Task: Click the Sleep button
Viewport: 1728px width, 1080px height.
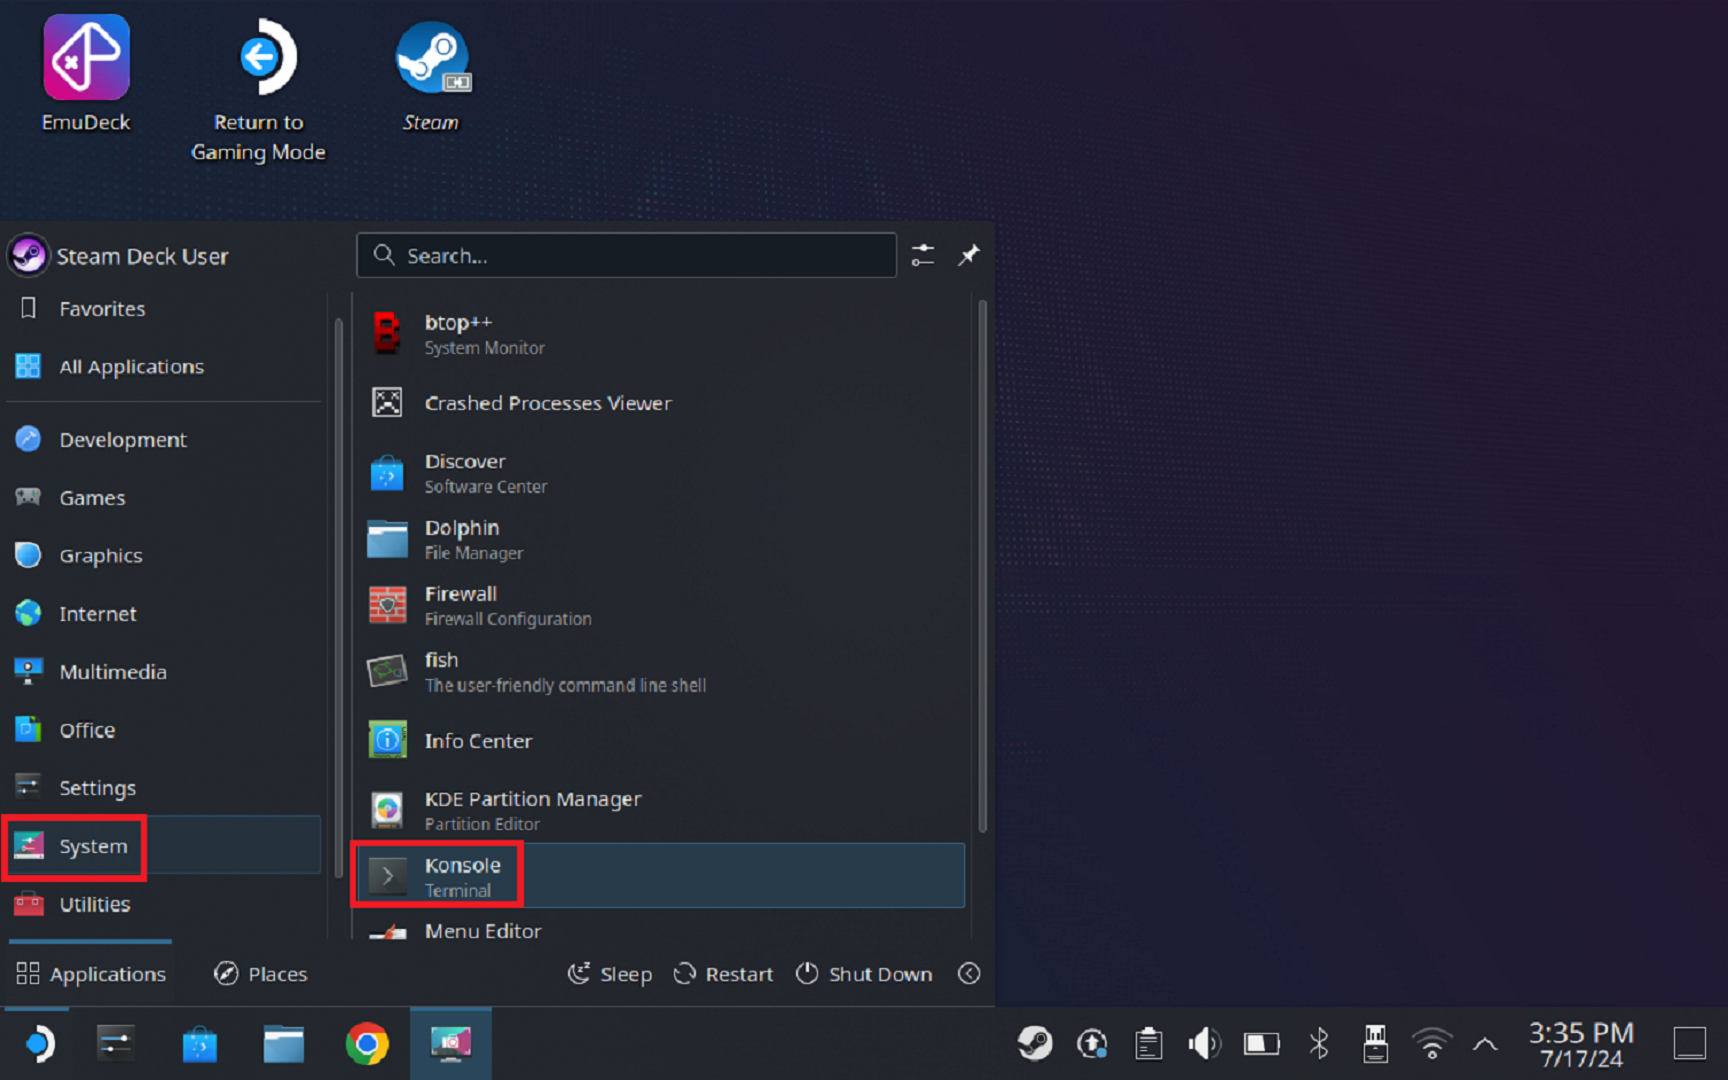Action: pos(610,974)
